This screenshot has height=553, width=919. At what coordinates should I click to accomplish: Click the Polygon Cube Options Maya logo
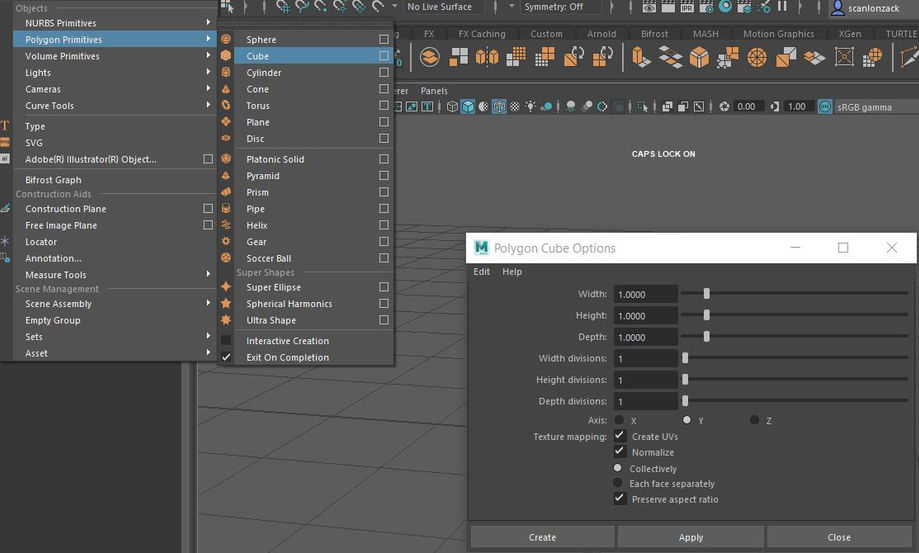click(481, 248)
